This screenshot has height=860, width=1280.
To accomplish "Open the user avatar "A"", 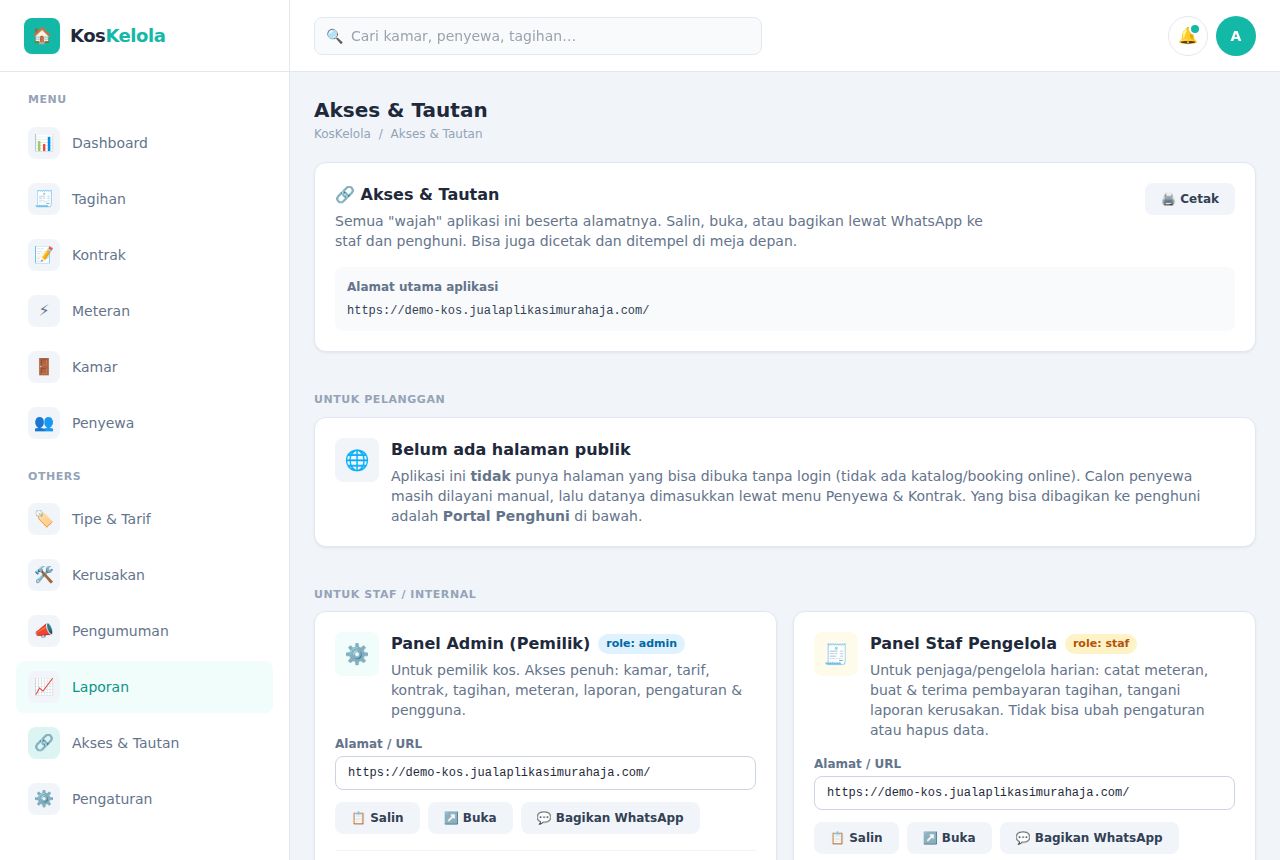I will pos(1236,36).
